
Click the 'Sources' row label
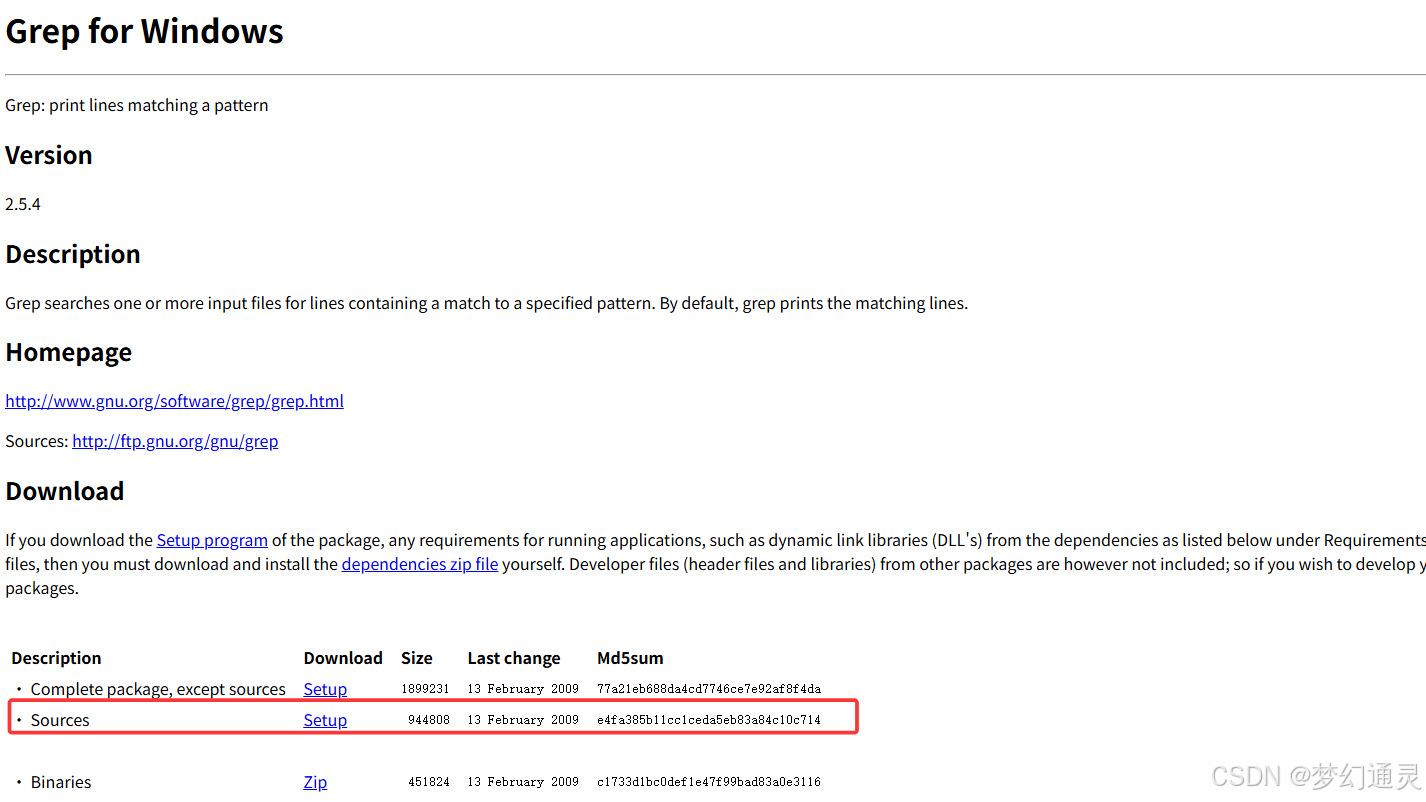tap(60, 720)
